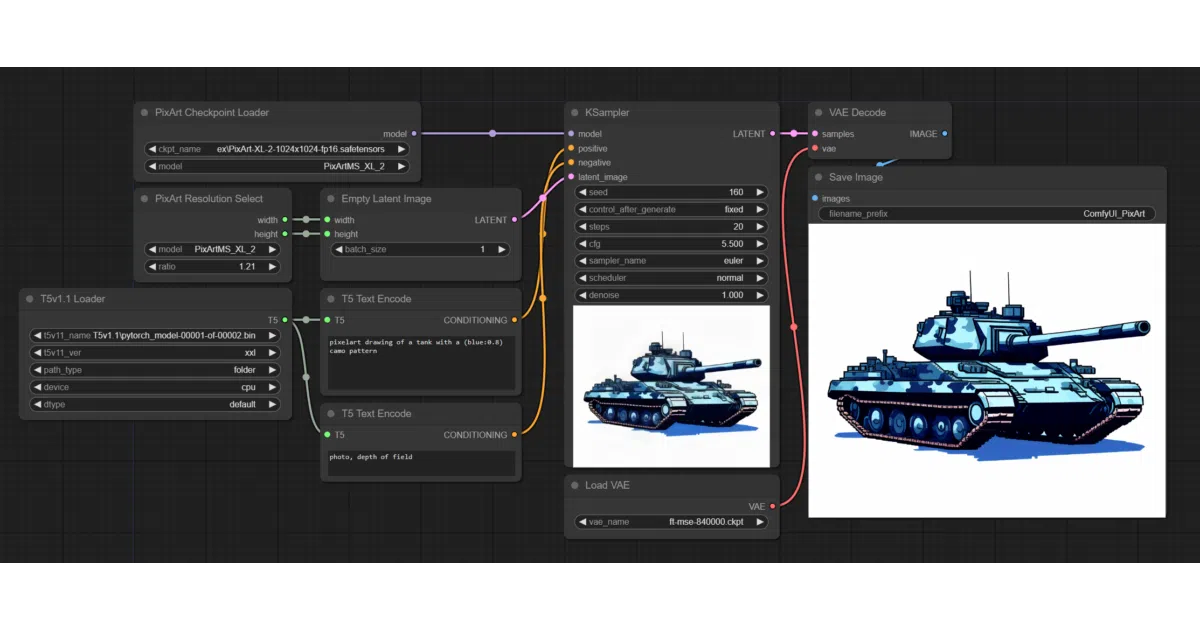Collapse the PixArt Resolution Select node via its title dot
The height and width of the screenshot is (630, 1200).
[x=145, y=199]
